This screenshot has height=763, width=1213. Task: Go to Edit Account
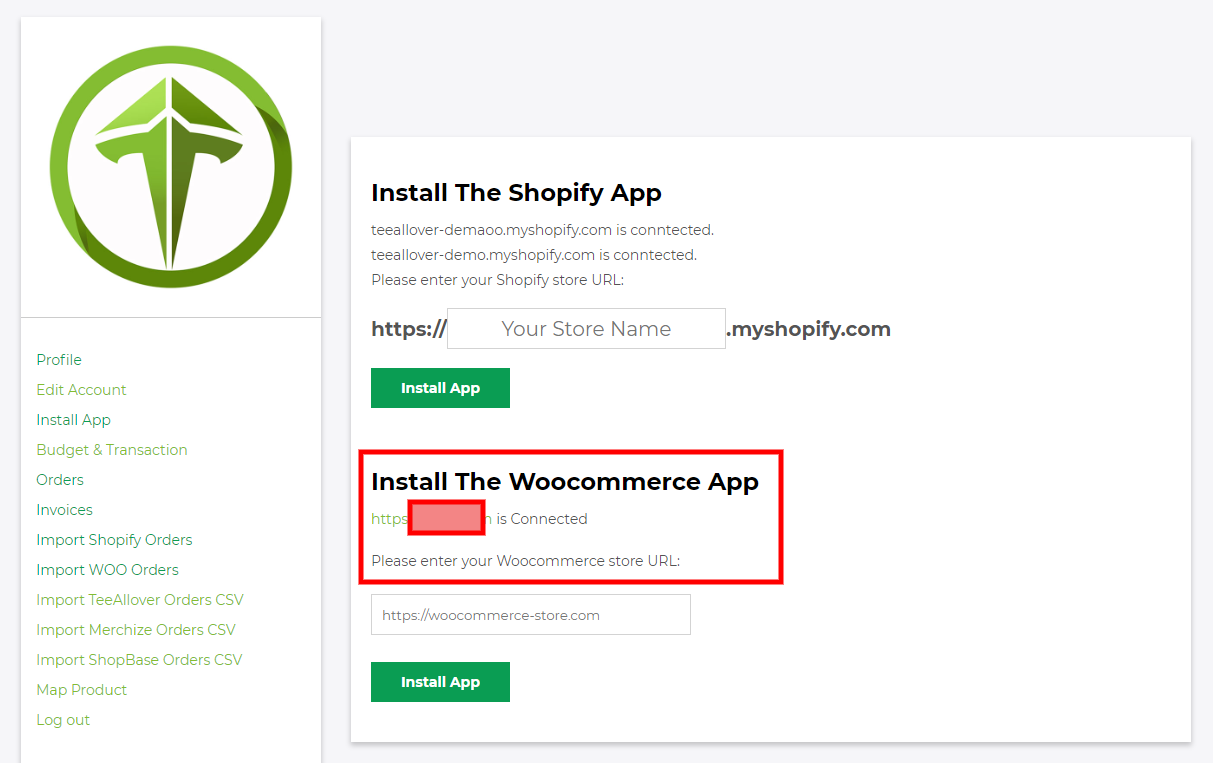click(x=81, y=390)
